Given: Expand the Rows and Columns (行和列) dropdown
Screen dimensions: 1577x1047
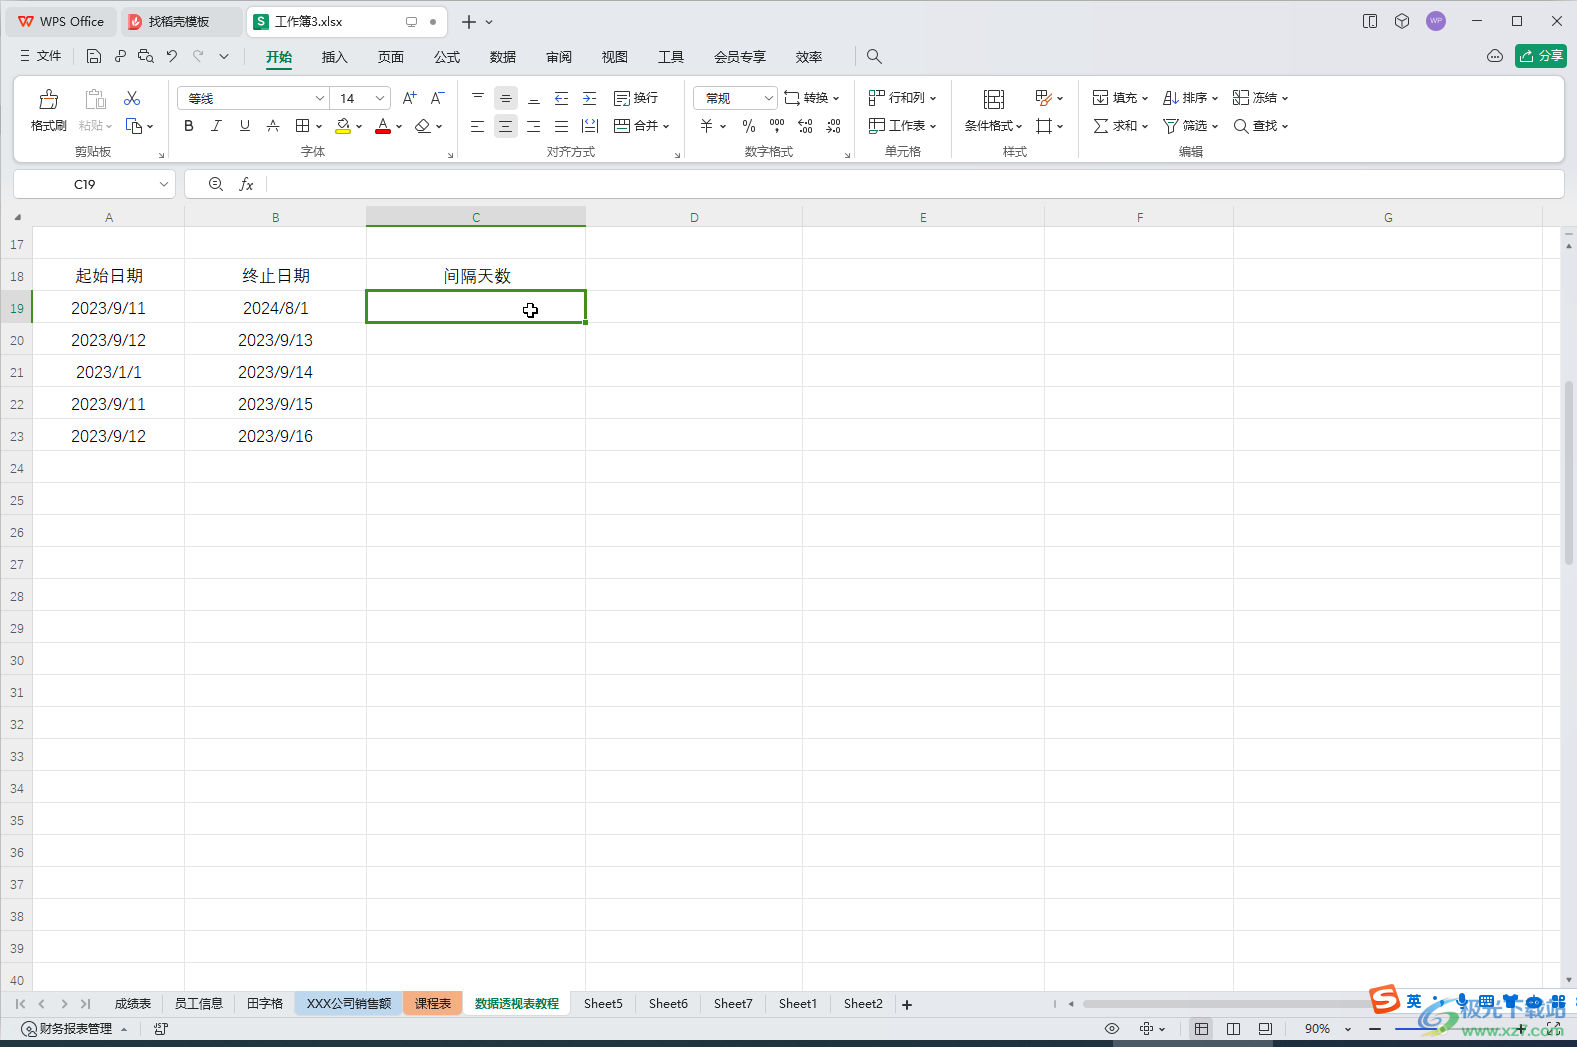Looking at the screenshot, I should tap(933, 98).
